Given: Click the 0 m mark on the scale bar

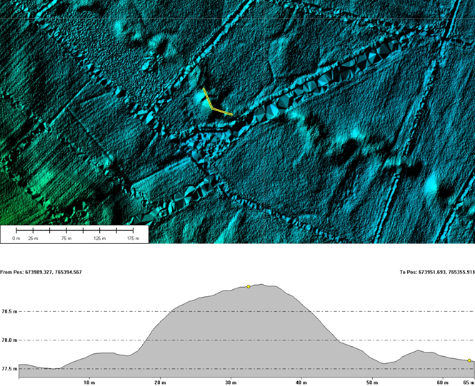Looking at the screenshot, I should pyautogui.click(x=16, y=238).
